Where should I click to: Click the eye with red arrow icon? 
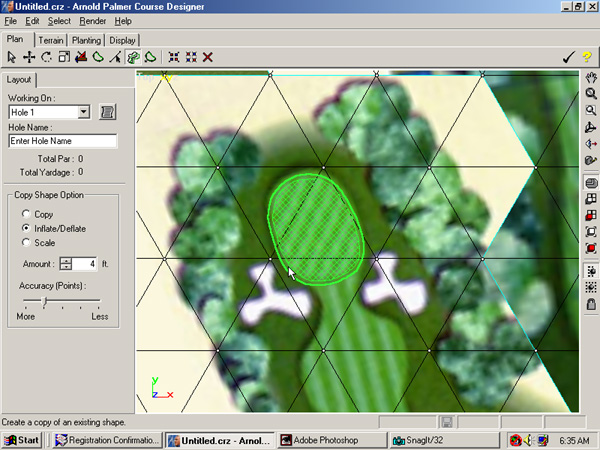(x=591, y=144)
